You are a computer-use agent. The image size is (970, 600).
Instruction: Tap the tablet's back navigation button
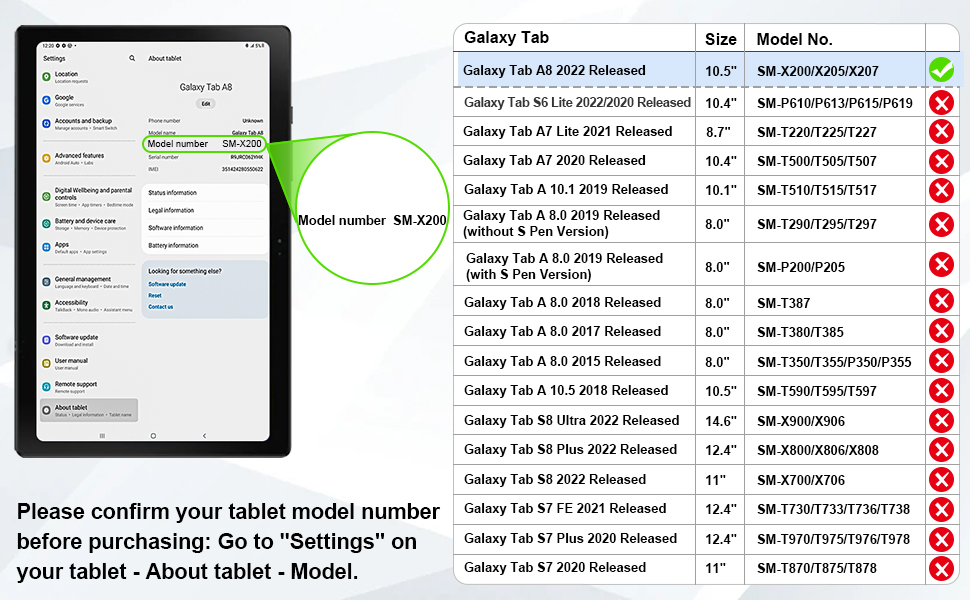point(205,436)
